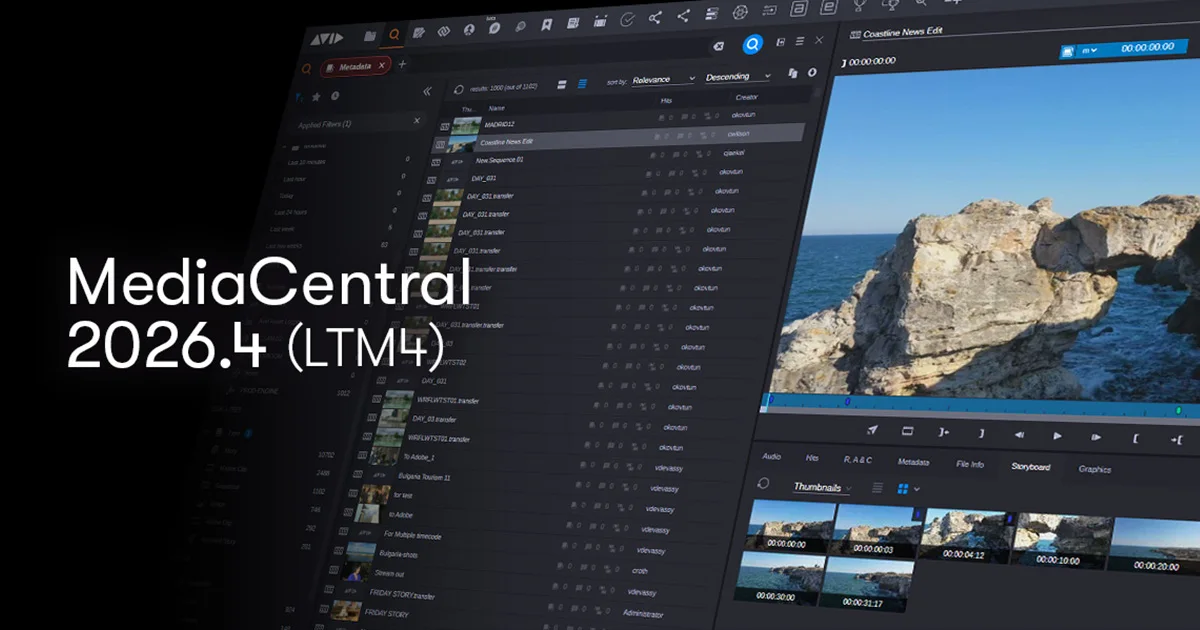
Task: Open the Graphics tab
Action: (x=1094, y=468)
